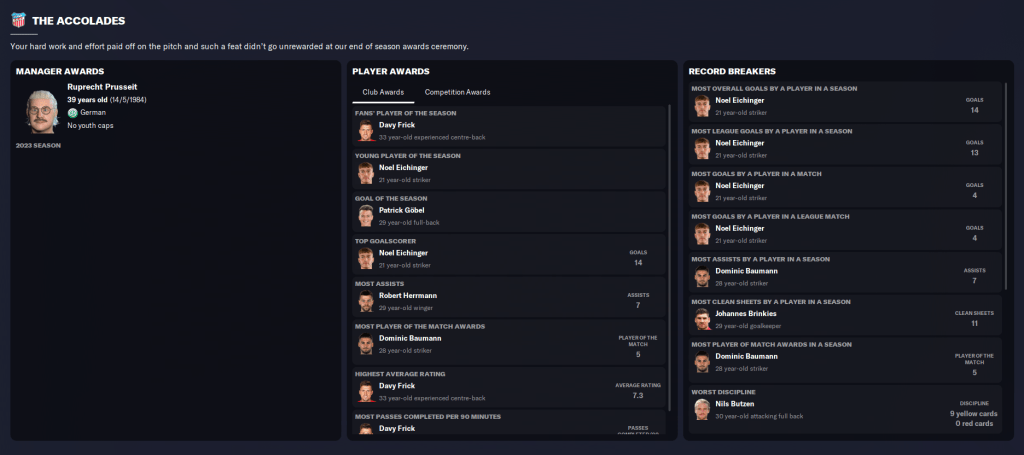Click Davy Frick's face in Highest Average Rating
The height and width of the screenshot is (455, 1024).
366,391
